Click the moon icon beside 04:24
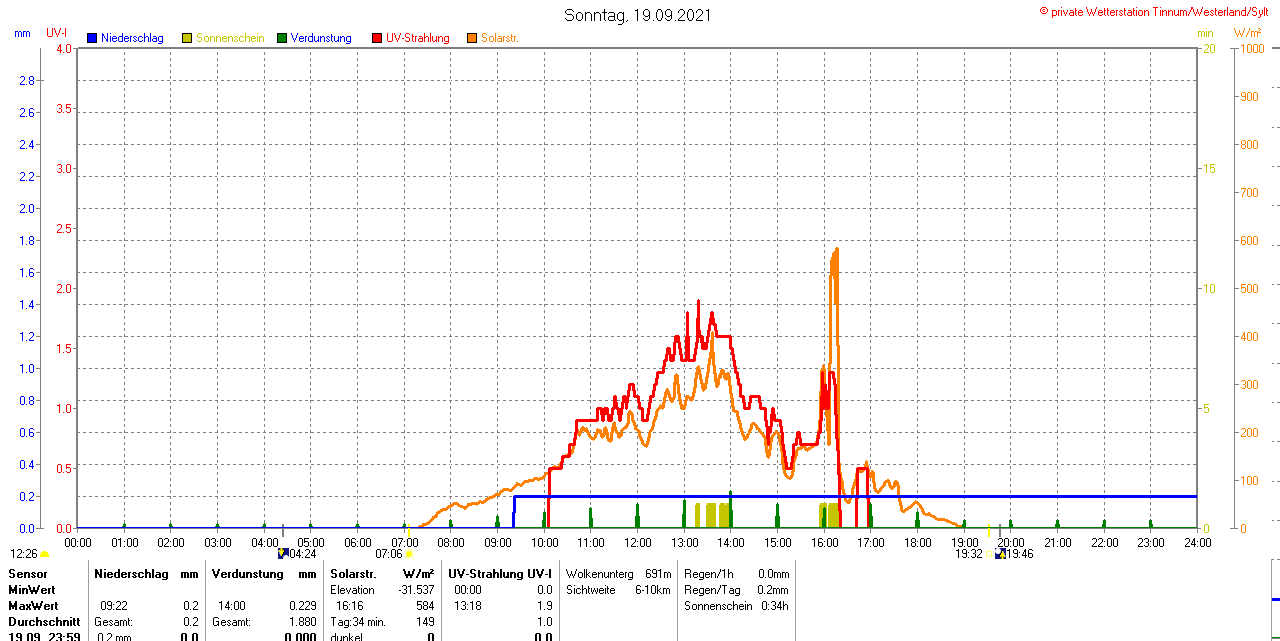The image size is (1280, 641). click(283, 553)
